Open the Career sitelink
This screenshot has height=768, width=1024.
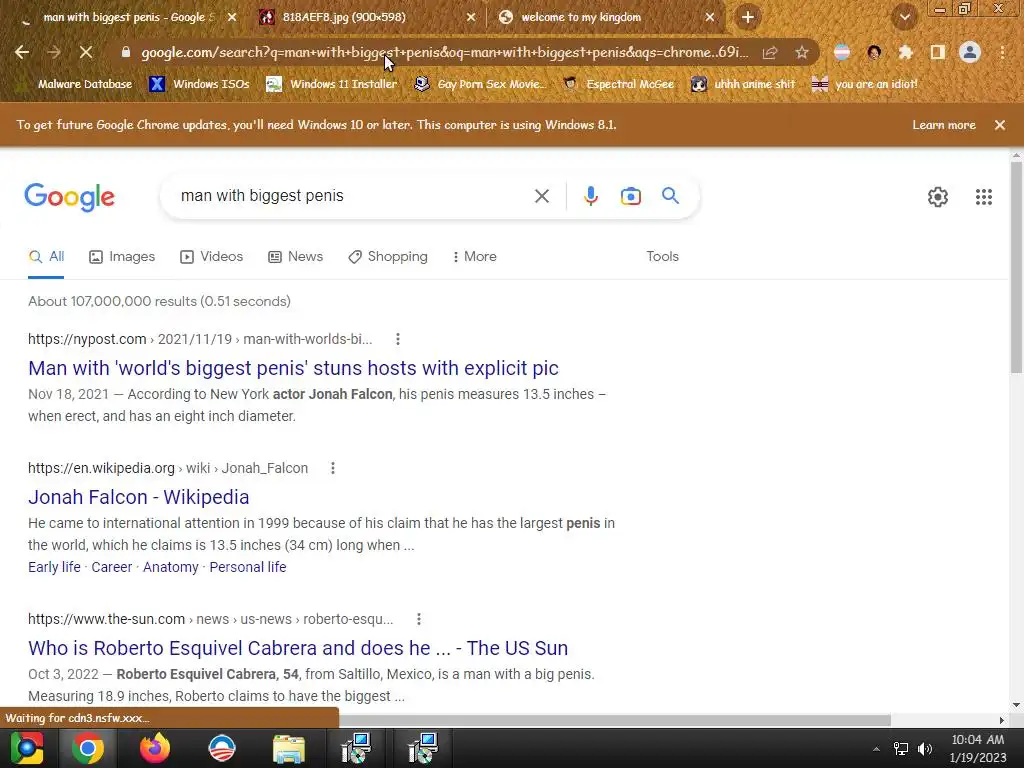[112, 567]
